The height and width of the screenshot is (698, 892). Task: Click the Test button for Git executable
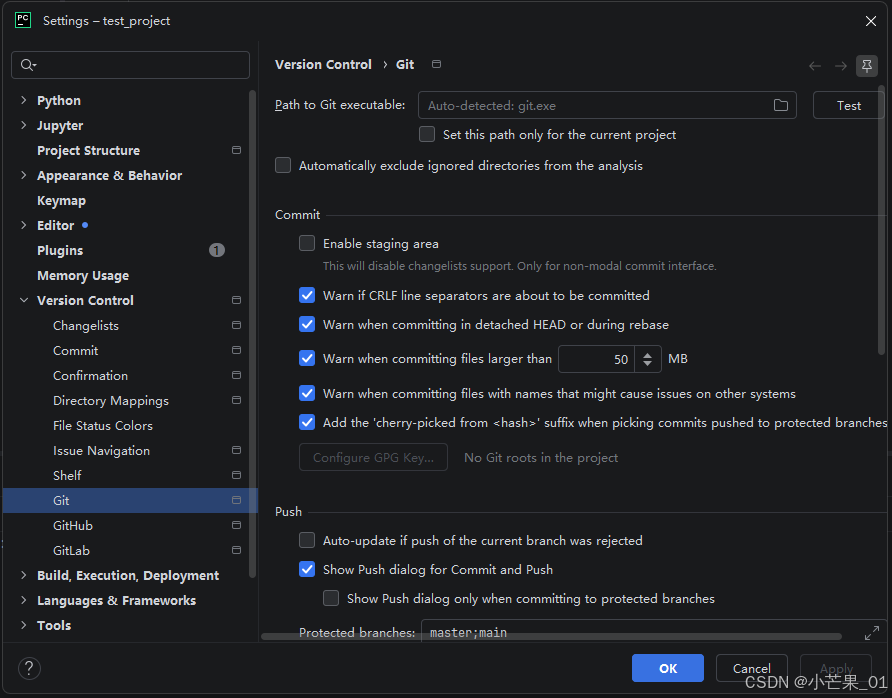(848, 105)
